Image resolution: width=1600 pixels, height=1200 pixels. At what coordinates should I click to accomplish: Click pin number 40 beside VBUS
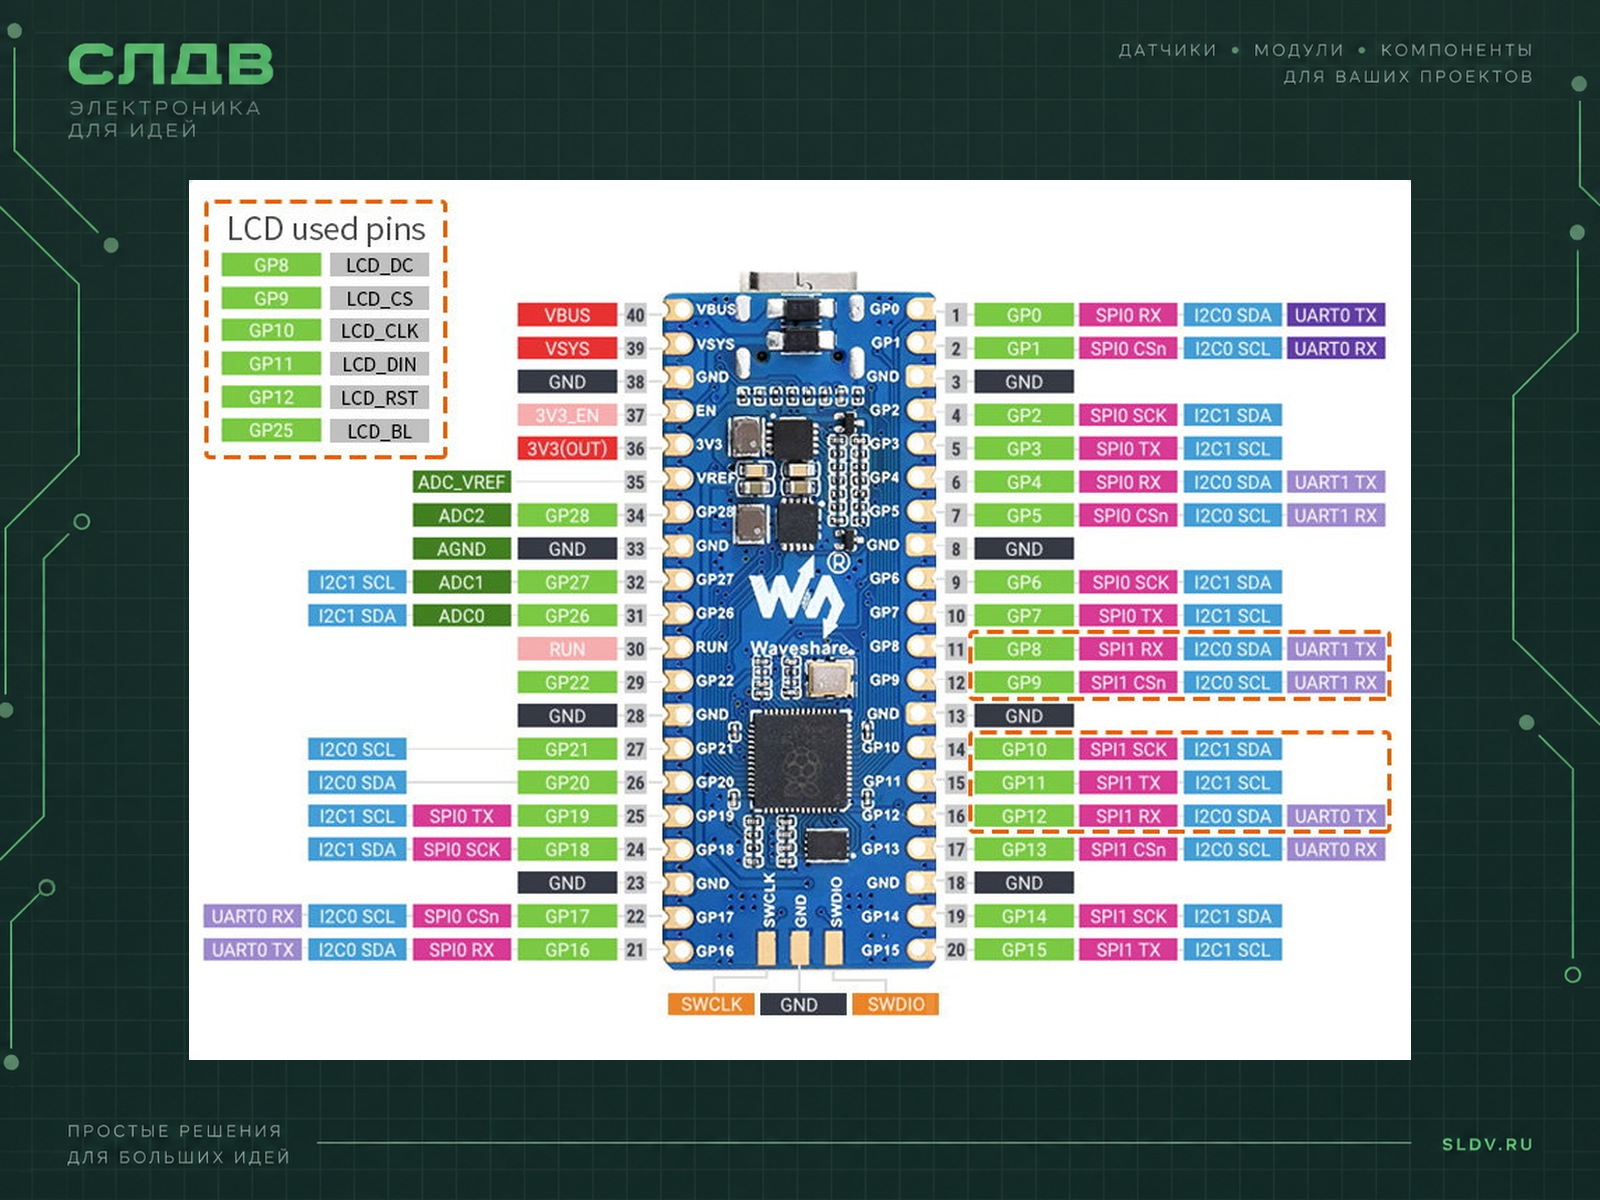[x=635, y=315]
